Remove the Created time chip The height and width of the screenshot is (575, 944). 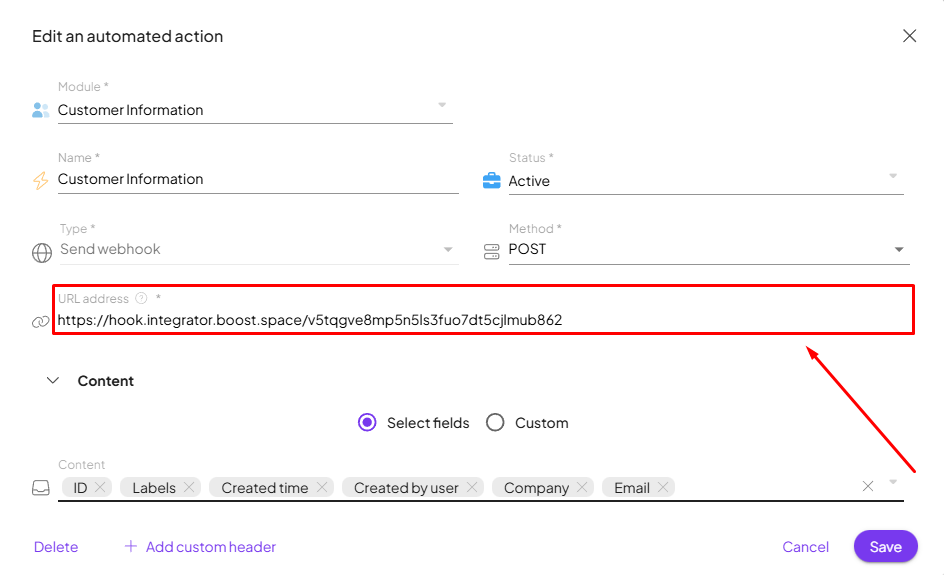click(x=322, y=488)
